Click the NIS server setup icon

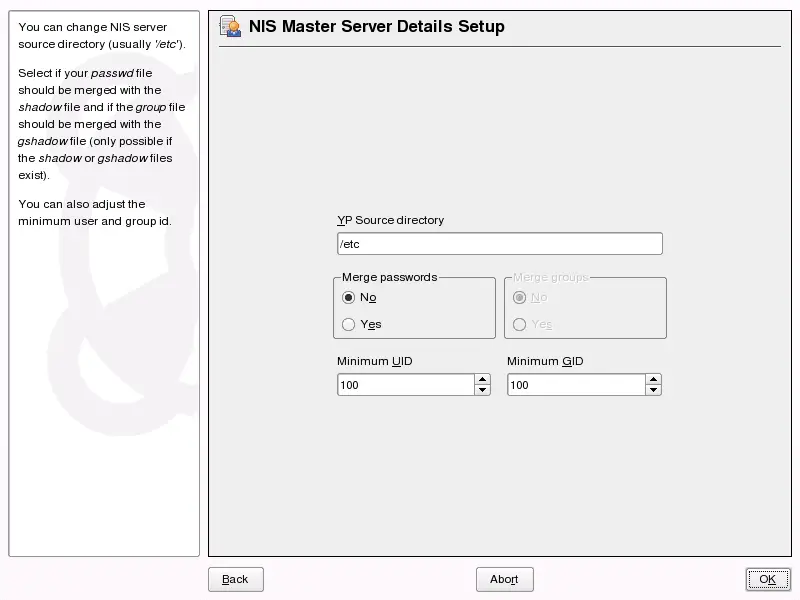229,26
